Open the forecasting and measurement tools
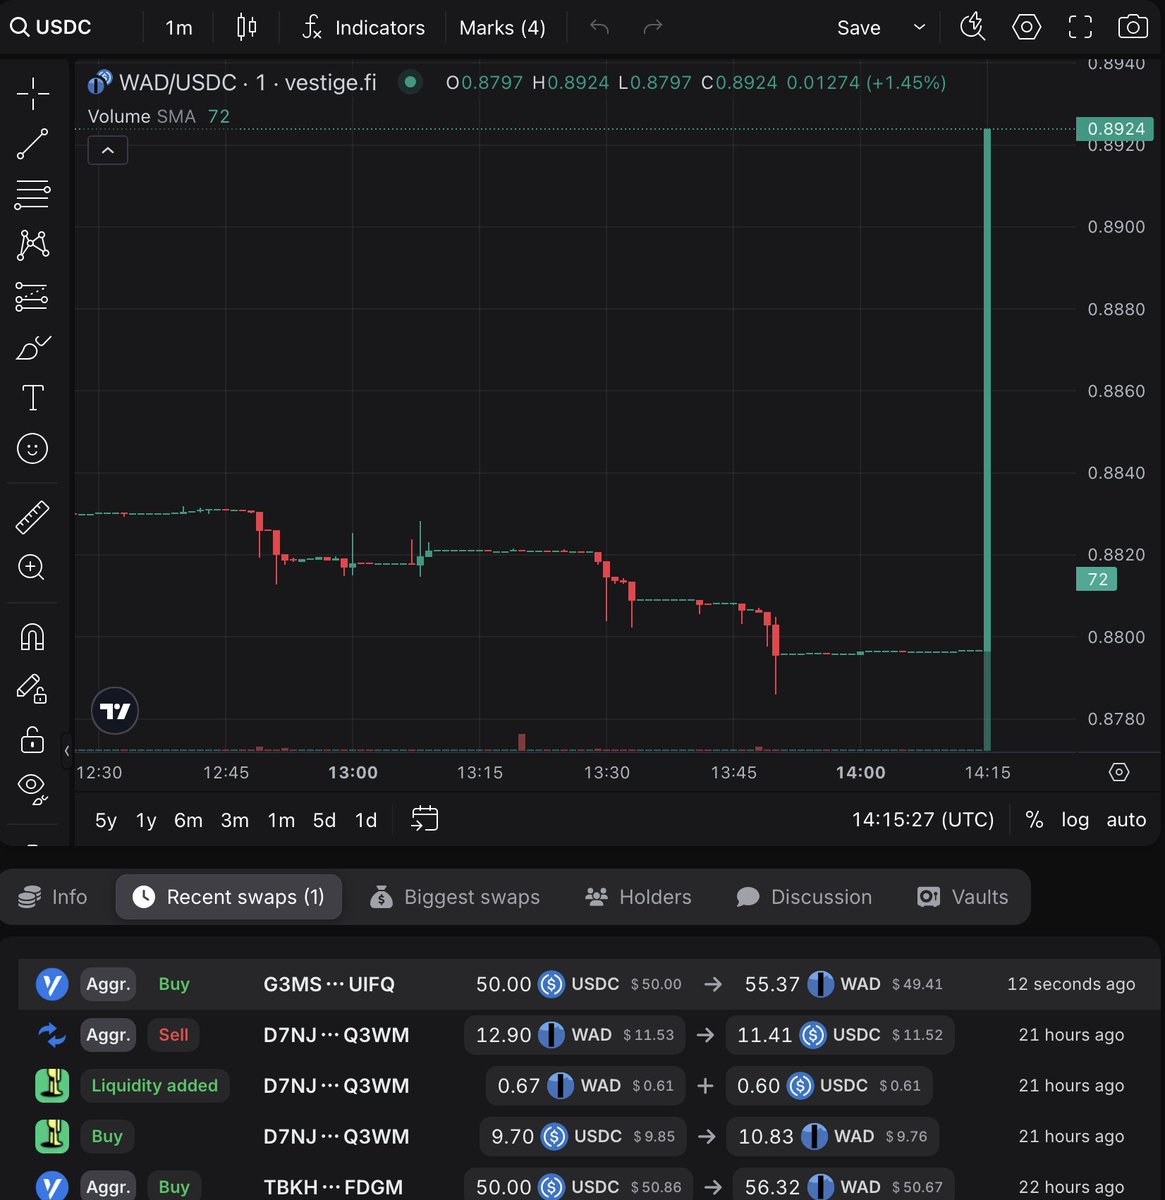 click(x=32, y=296)
